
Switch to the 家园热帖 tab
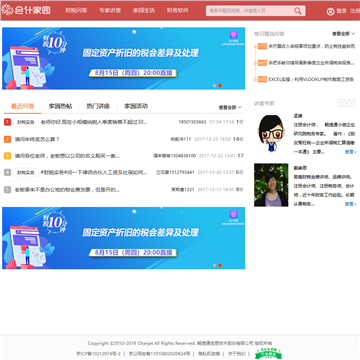(x=60, y=106)
